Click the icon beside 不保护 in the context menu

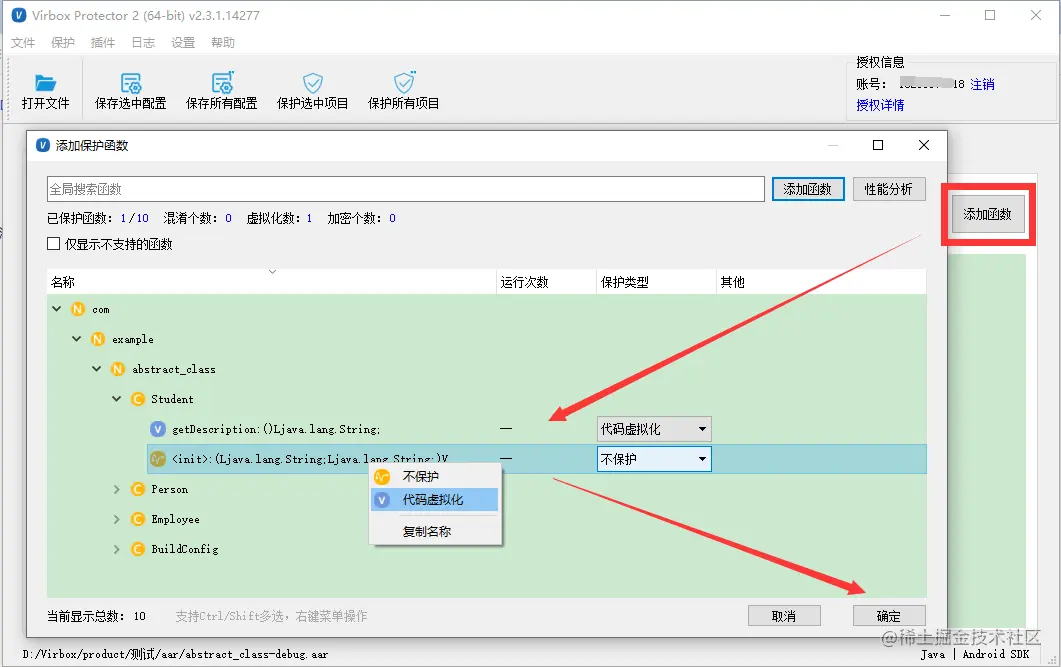382,477
